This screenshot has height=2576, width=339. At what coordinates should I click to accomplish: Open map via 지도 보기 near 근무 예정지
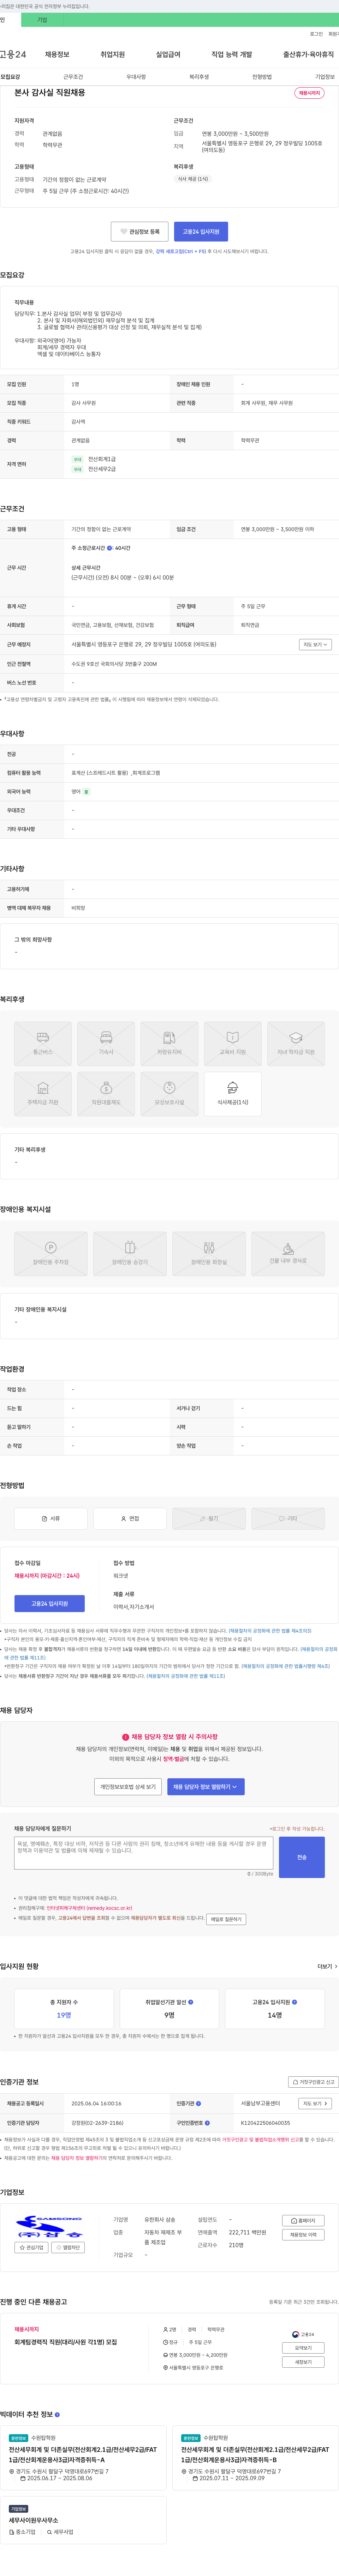[315, 645]
